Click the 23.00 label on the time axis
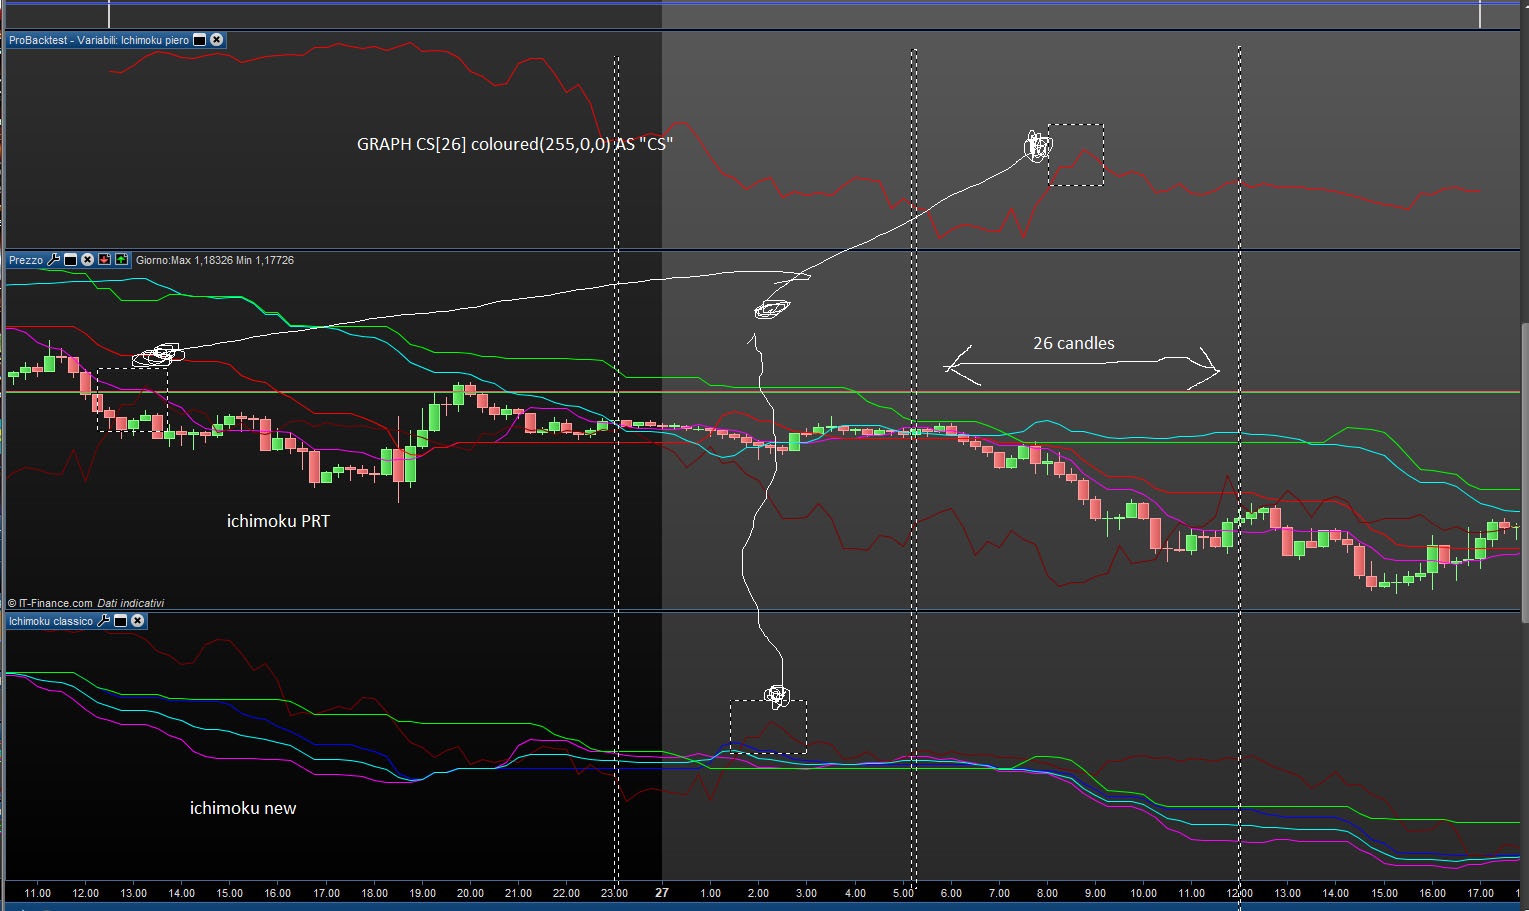 click(x=614, y=893)
